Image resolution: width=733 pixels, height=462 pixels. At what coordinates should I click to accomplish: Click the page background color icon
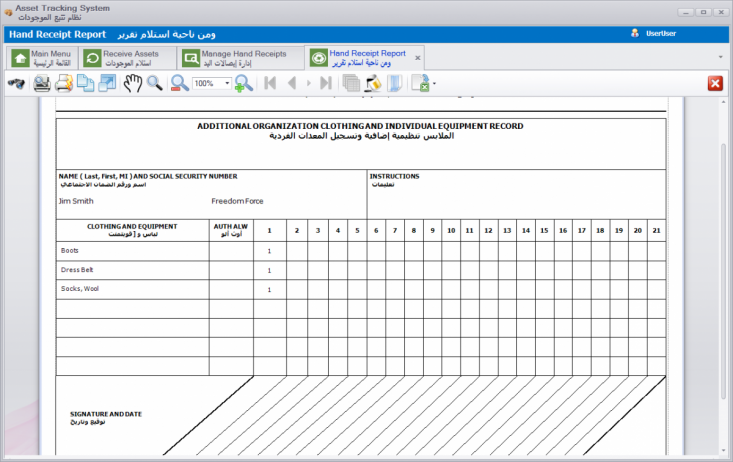(x=374, y=83)
